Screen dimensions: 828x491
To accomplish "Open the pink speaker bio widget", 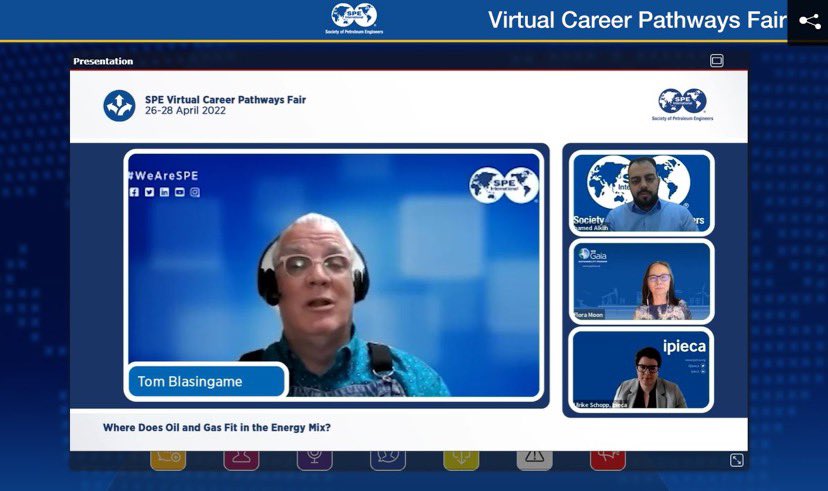I will coord(241,459).
